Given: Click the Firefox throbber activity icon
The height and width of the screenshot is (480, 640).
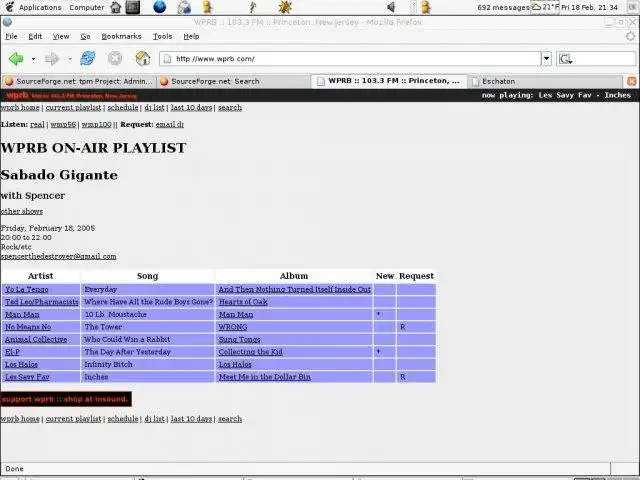Looking at the screenshot, I should 630,36.
